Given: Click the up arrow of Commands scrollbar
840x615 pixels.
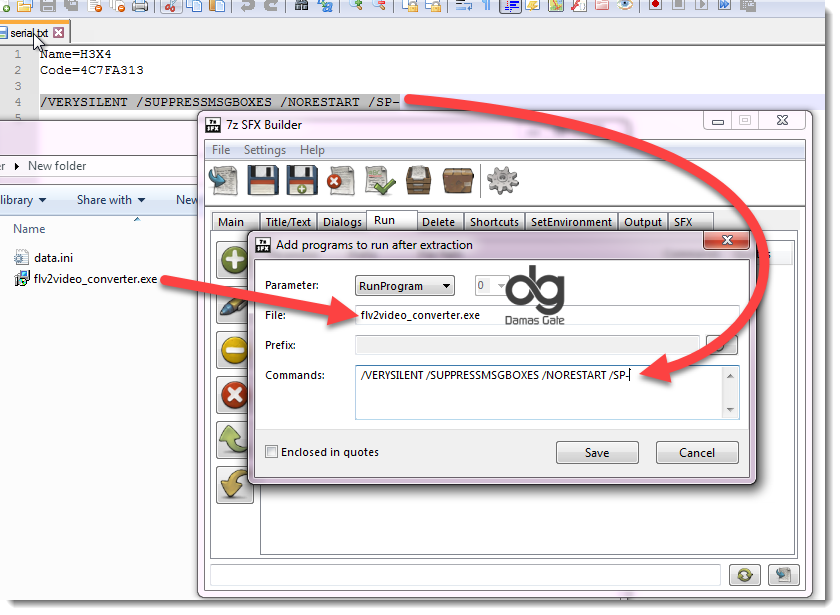Looking at the screenshot, I should [730, 376].
